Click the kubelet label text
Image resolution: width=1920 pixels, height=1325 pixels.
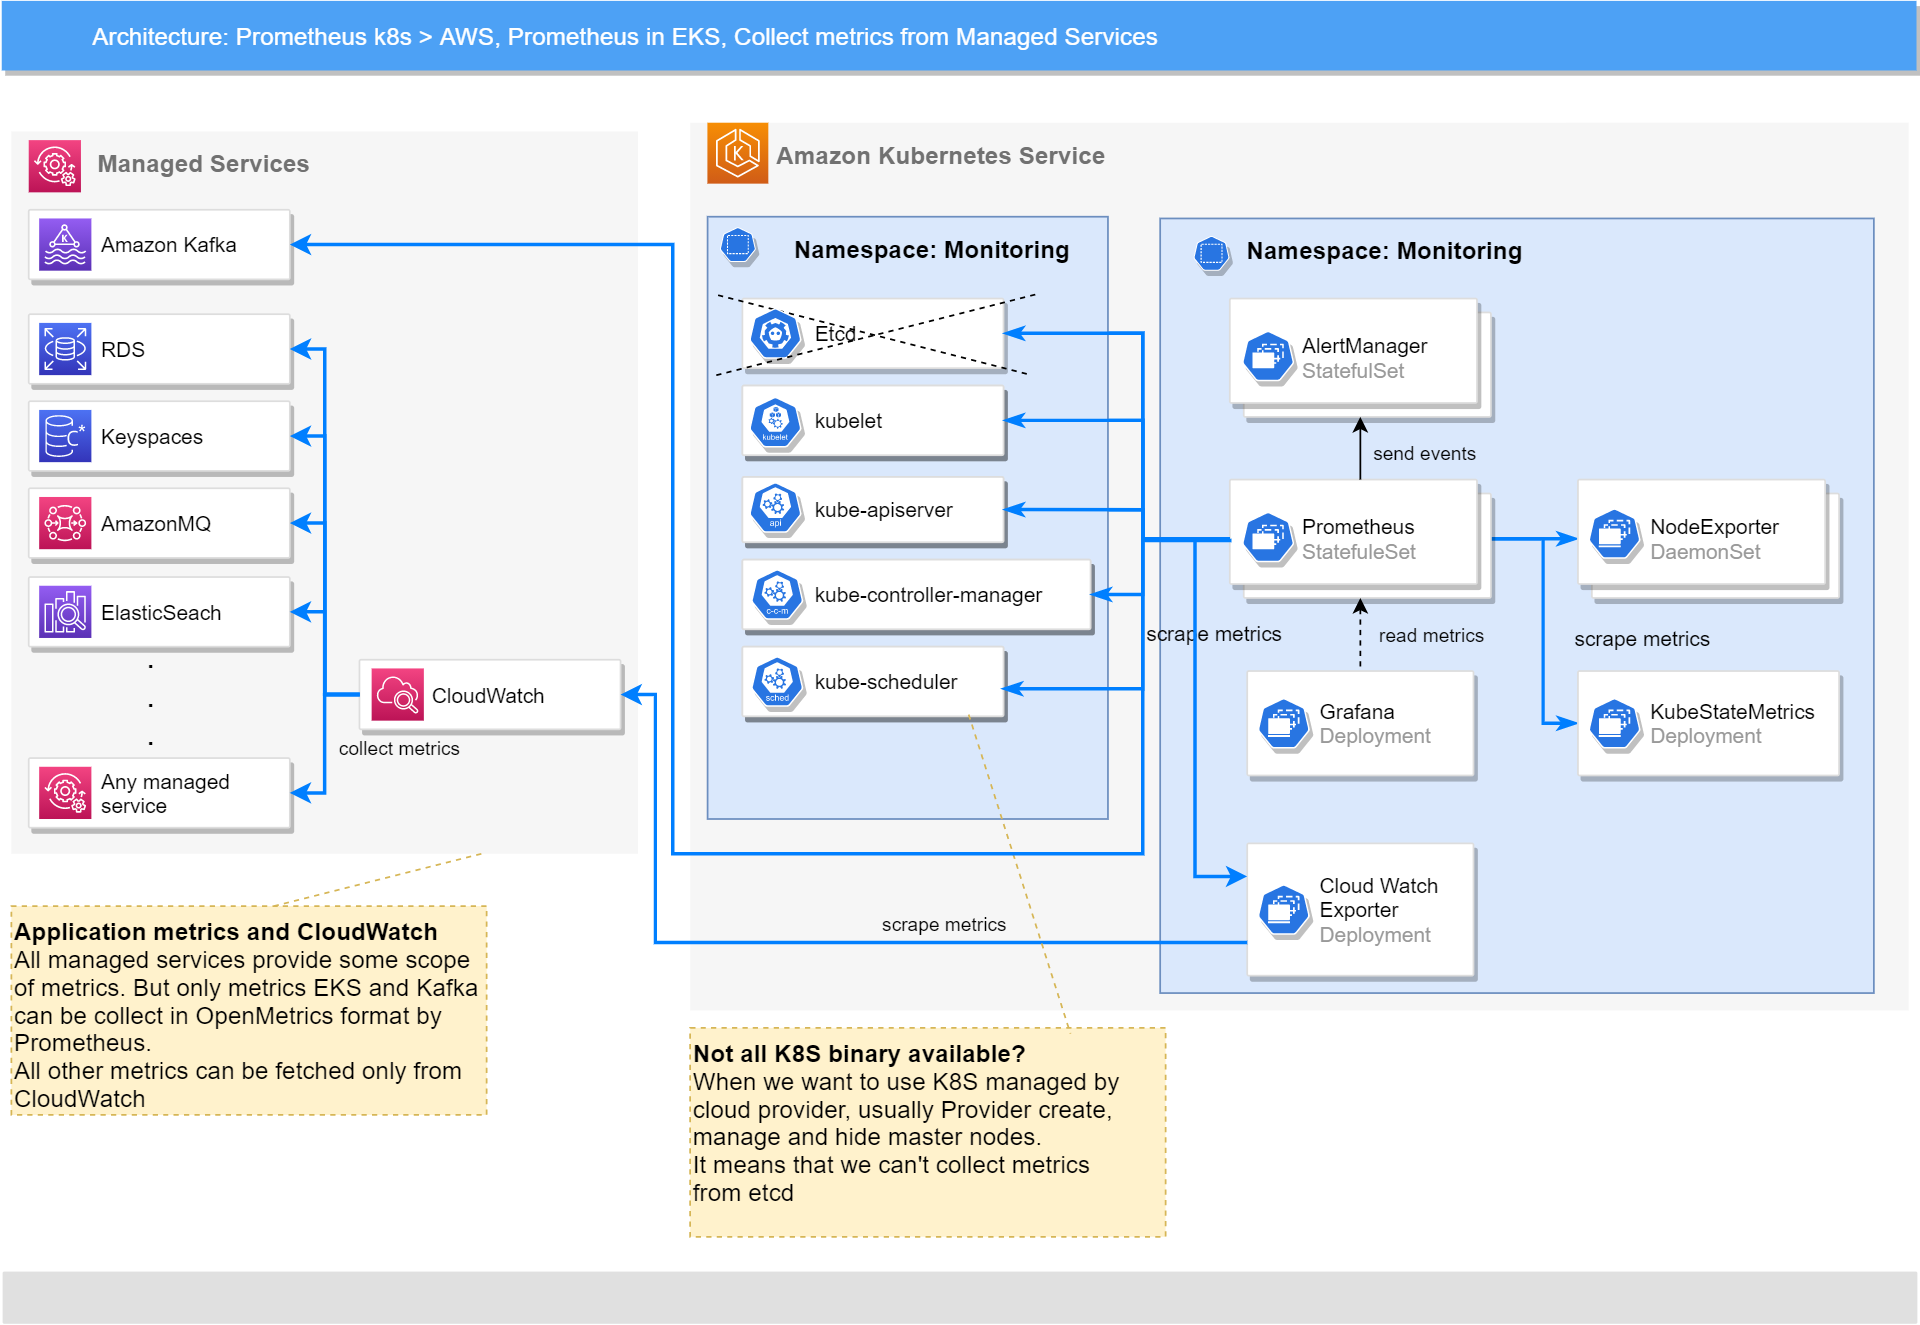(x=848, y=421)
